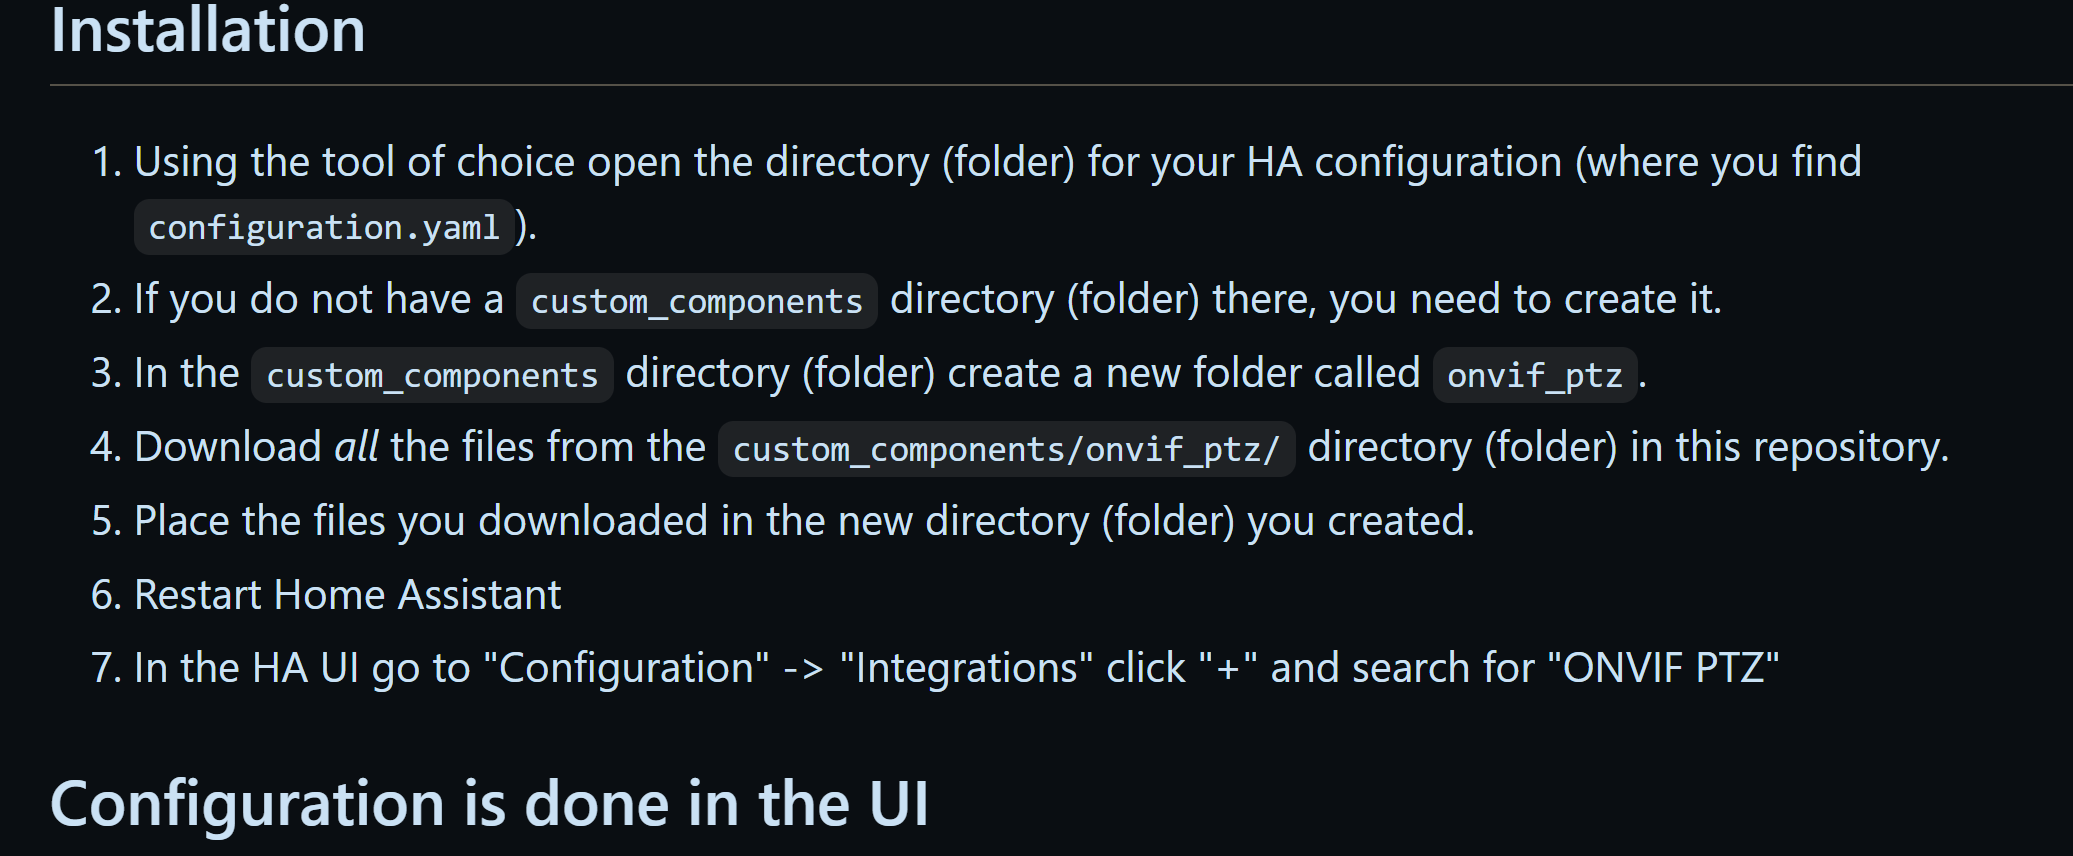
Task: Click the quoted "Configuration" text in step 7
Action: (x=626, y=668)
